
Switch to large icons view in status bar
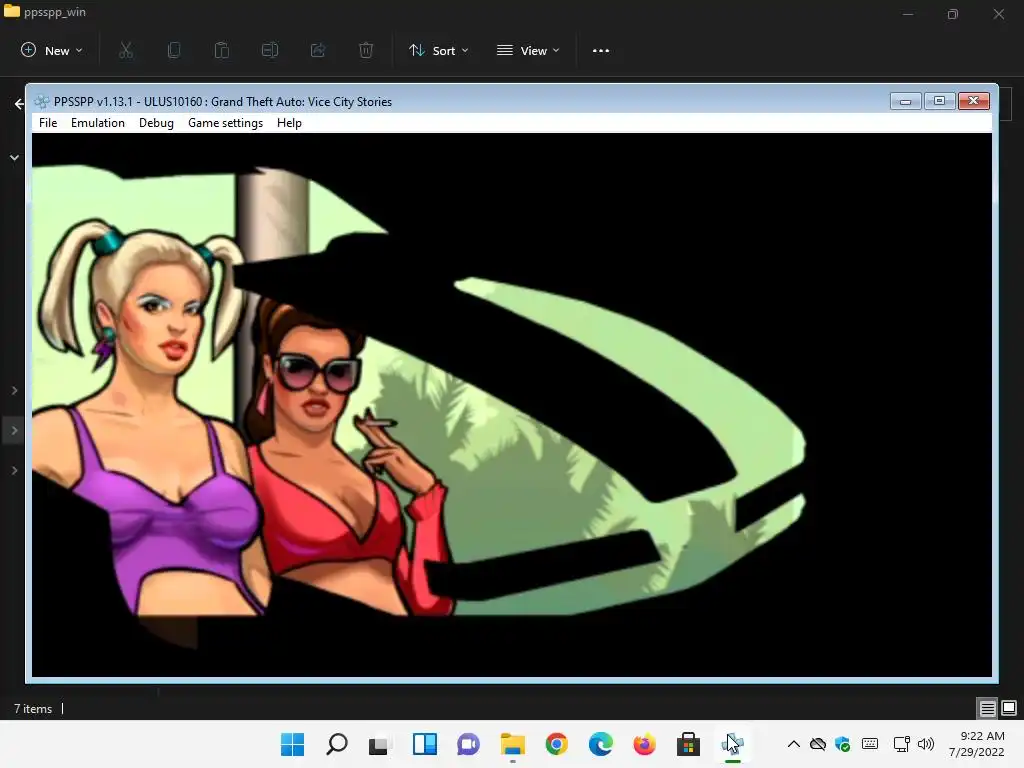(1009, 708)
